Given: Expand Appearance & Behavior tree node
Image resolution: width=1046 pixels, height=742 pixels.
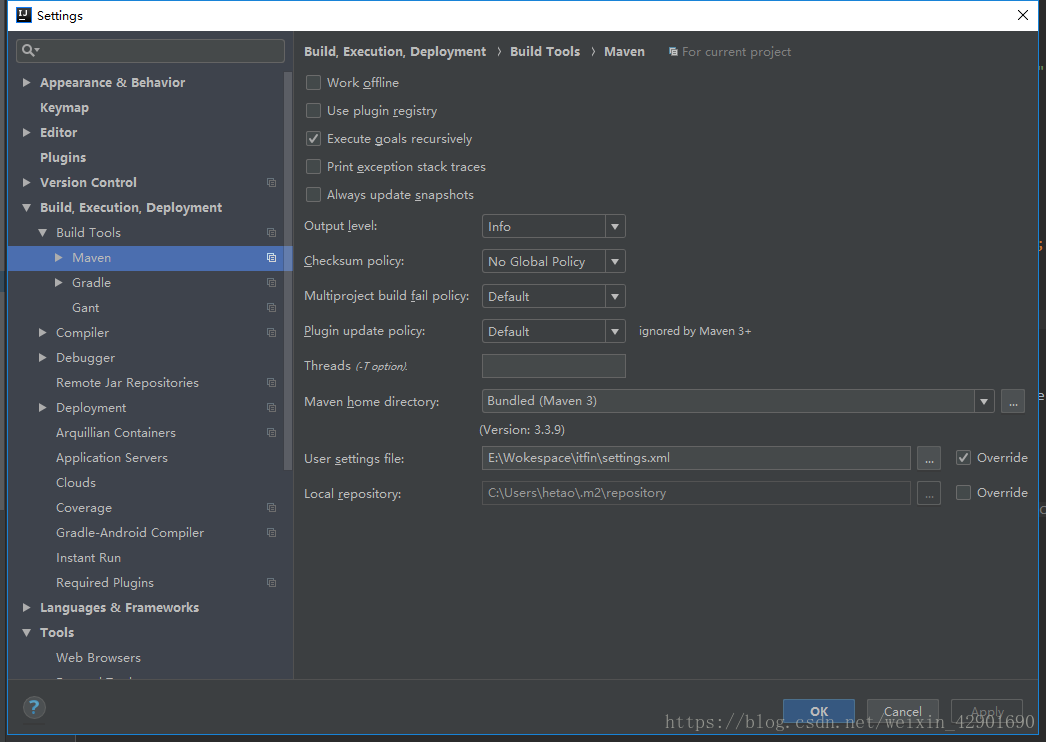Looking at the screenshot, I should pos(27,83).
